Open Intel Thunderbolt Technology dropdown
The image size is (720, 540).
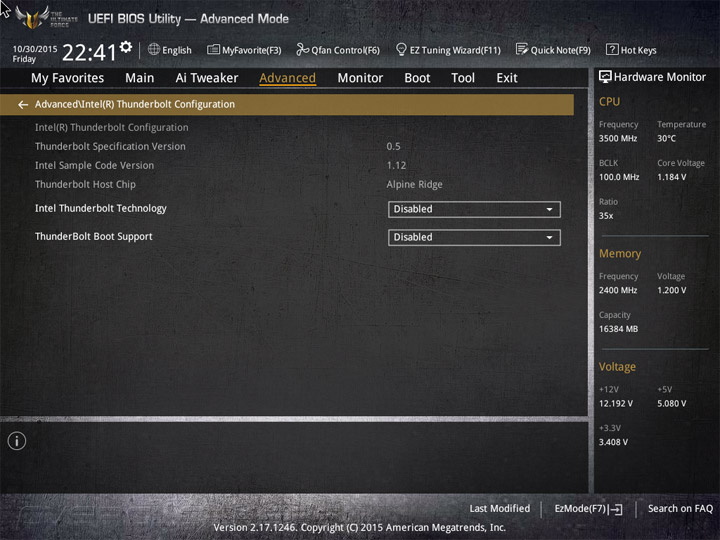tap(474, 209)
